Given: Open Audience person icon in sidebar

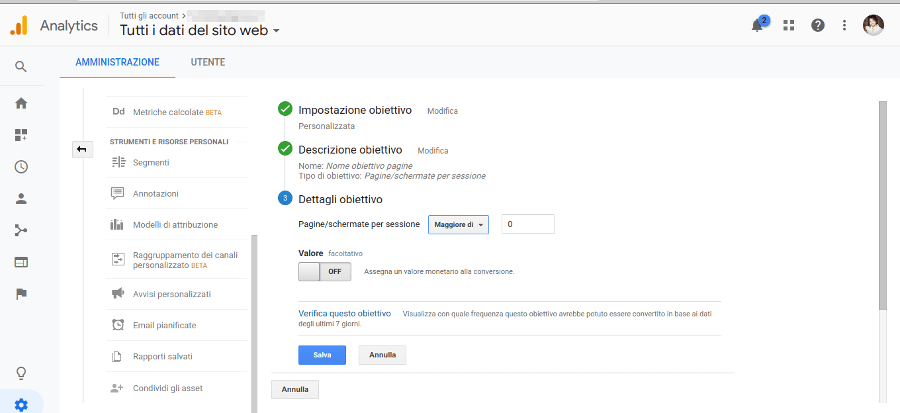Looking at the screenshot, I should (x=21, y=199).
